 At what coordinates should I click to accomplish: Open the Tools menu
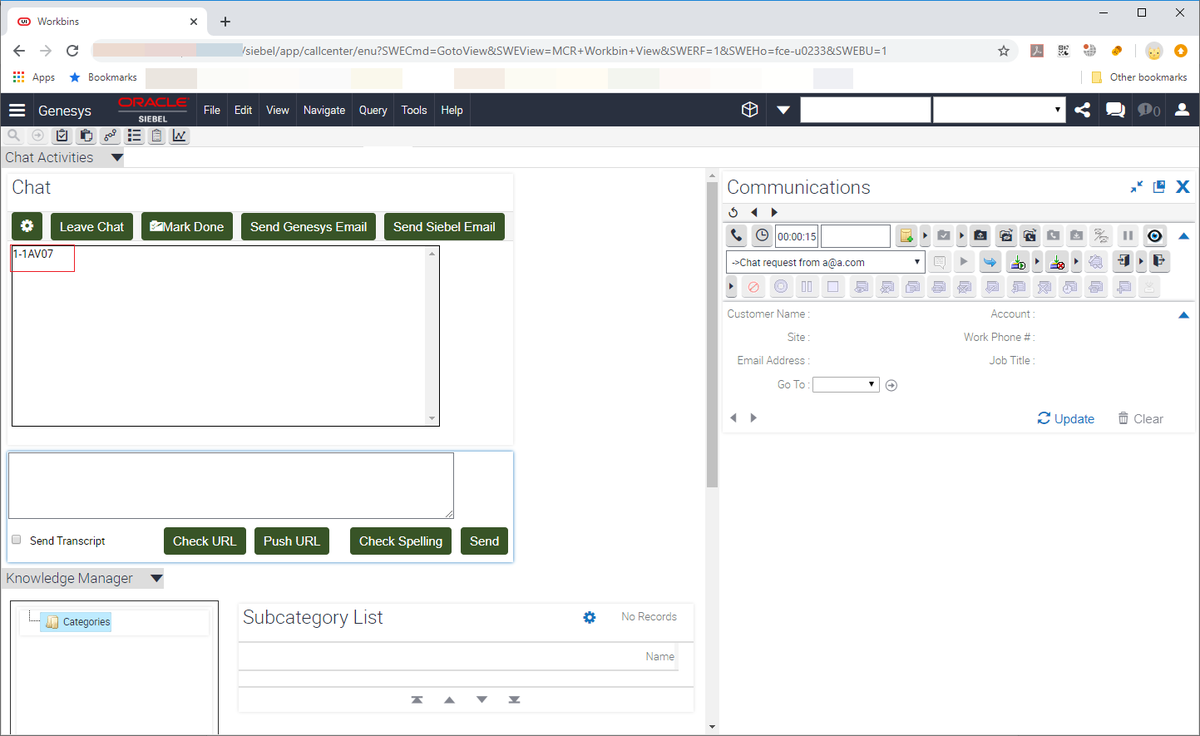click(414, 110)
